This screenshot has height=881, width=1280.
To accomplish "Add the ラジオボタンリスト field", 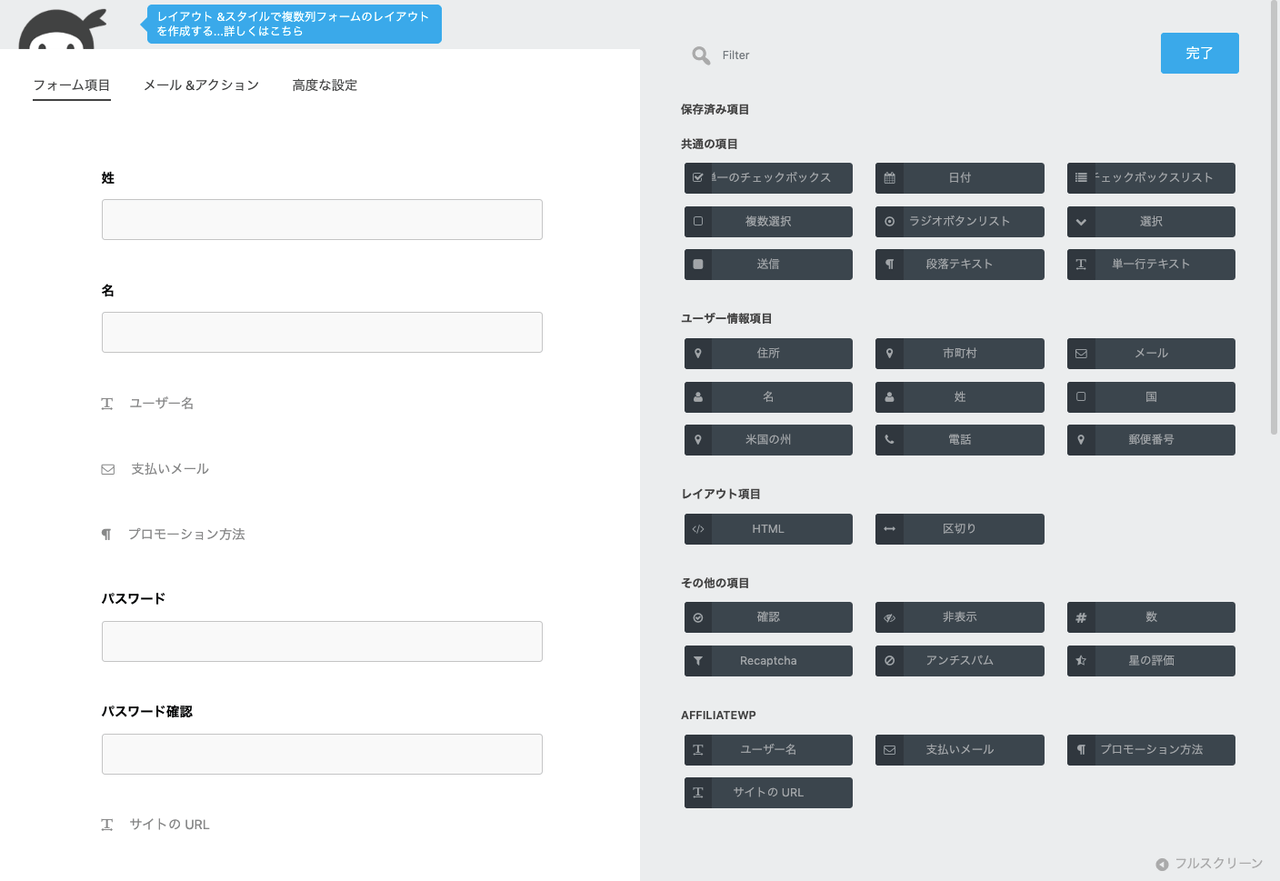I will click(959, 221).
